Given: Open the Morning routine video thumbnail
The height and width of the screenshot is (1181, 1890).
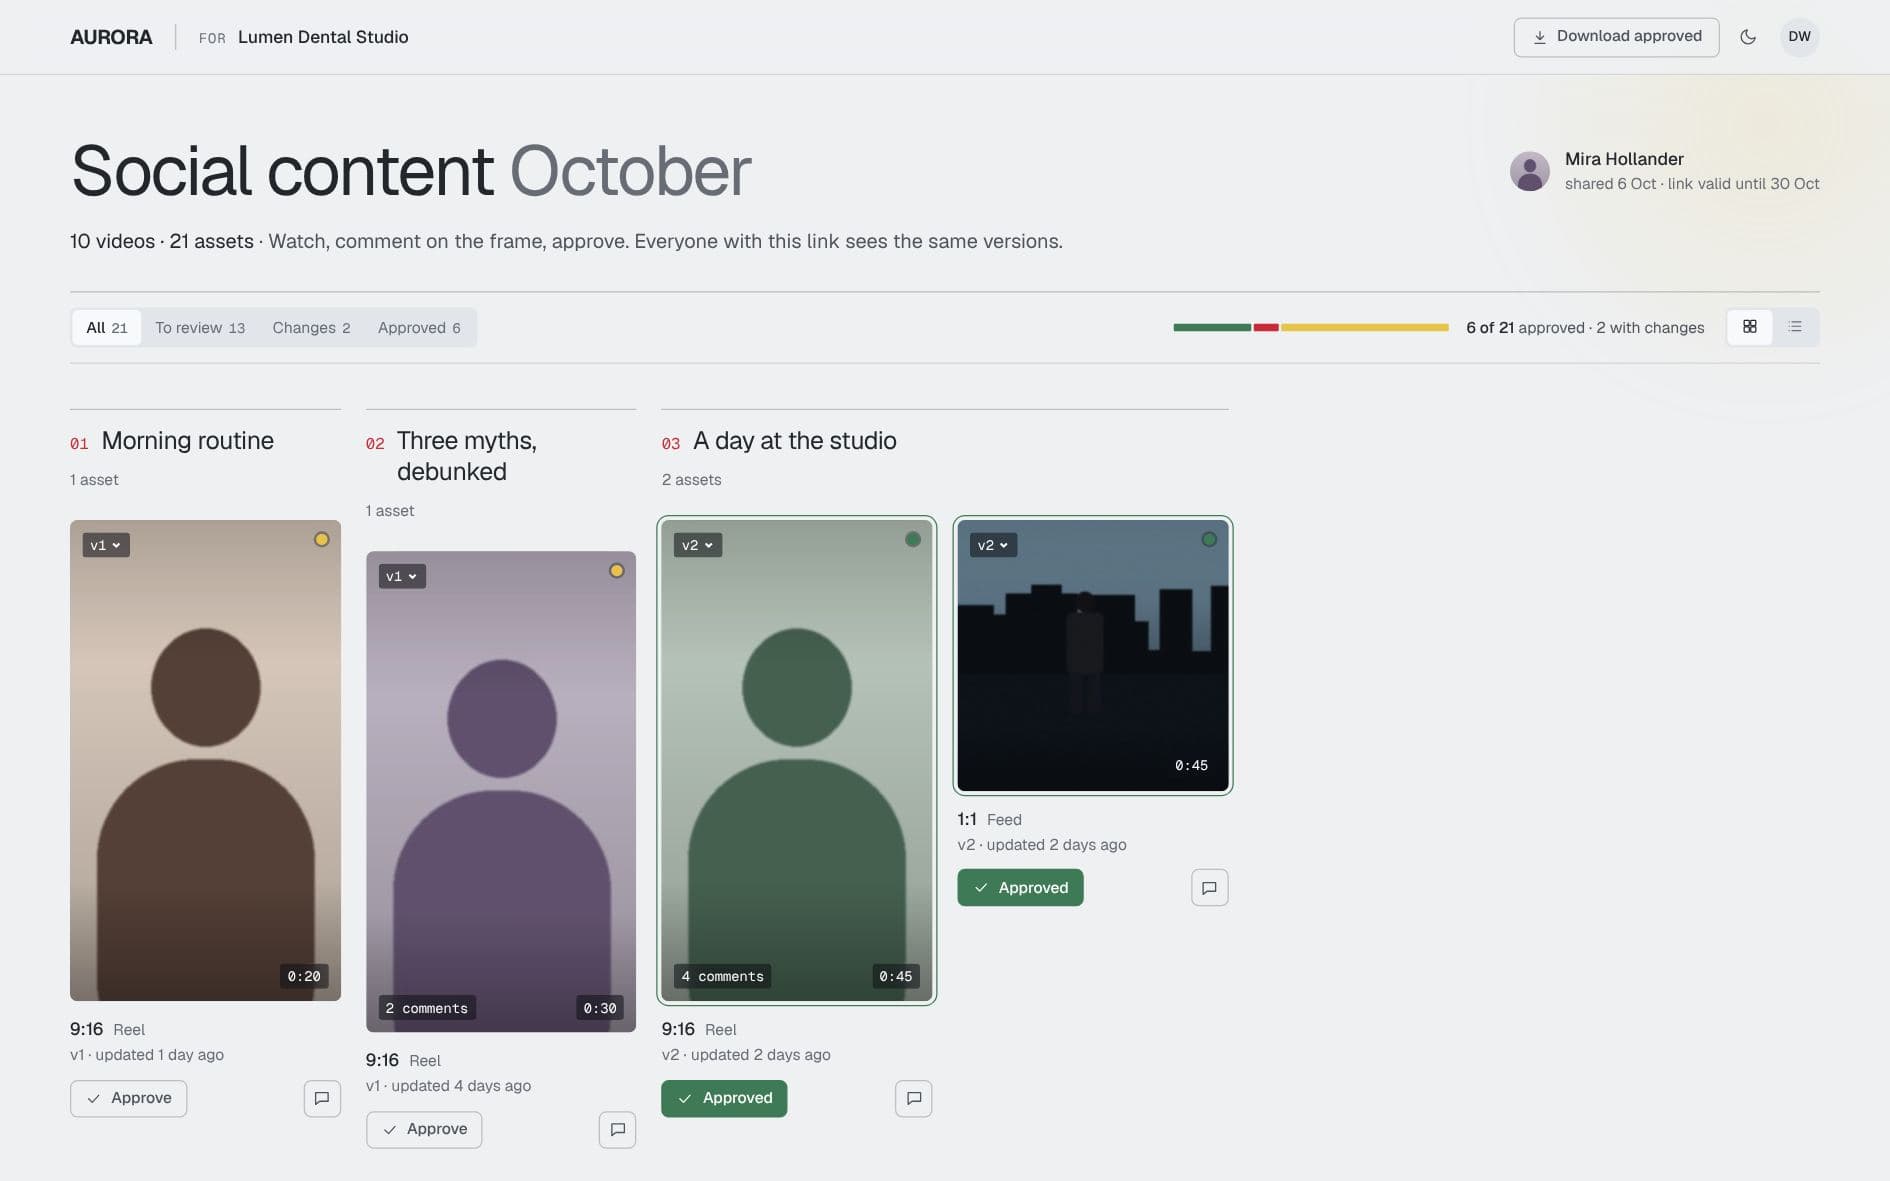Looking at the screenshot, I should 205,760.
